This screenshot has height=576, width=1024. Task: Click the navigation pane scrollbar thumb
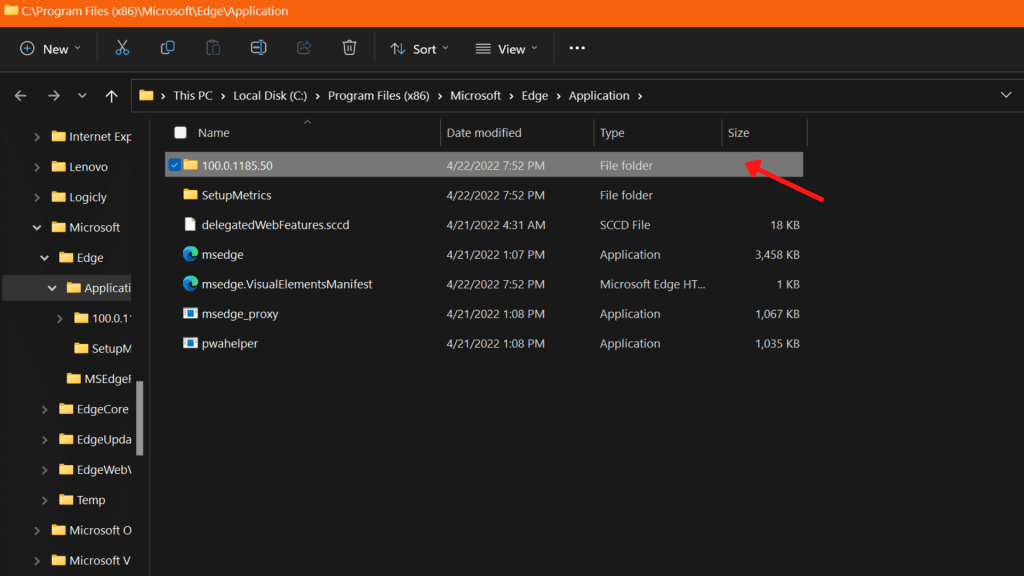coord(139,418)
